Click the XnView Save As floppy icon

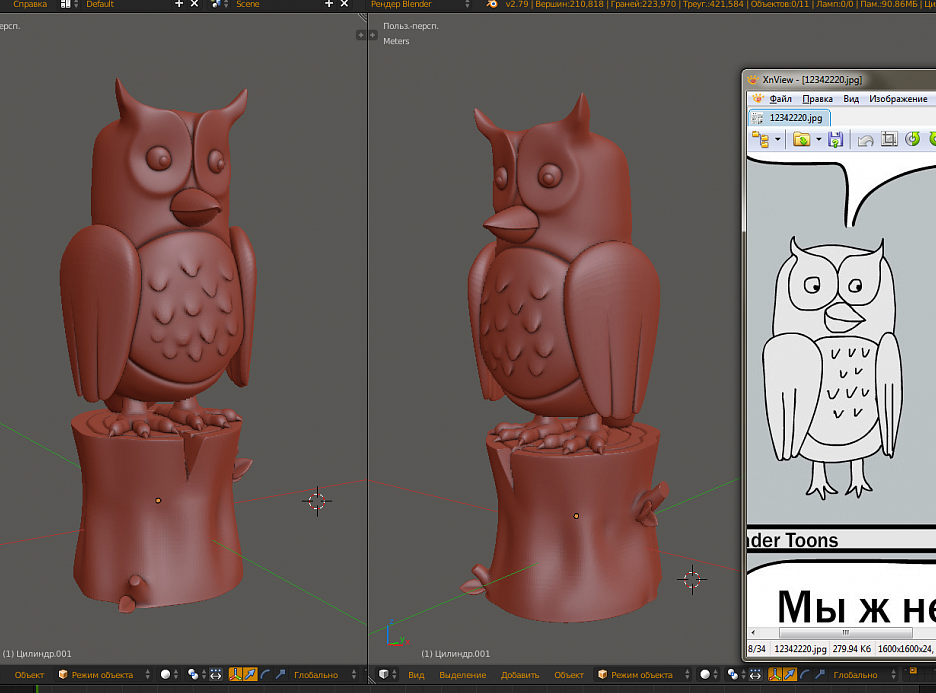pyautogui.click(x=835, y=140)
